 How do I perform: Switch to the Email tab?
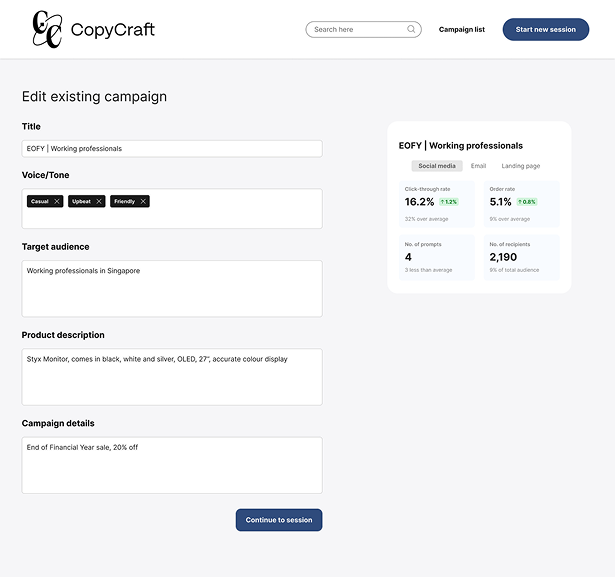point(479,166)
